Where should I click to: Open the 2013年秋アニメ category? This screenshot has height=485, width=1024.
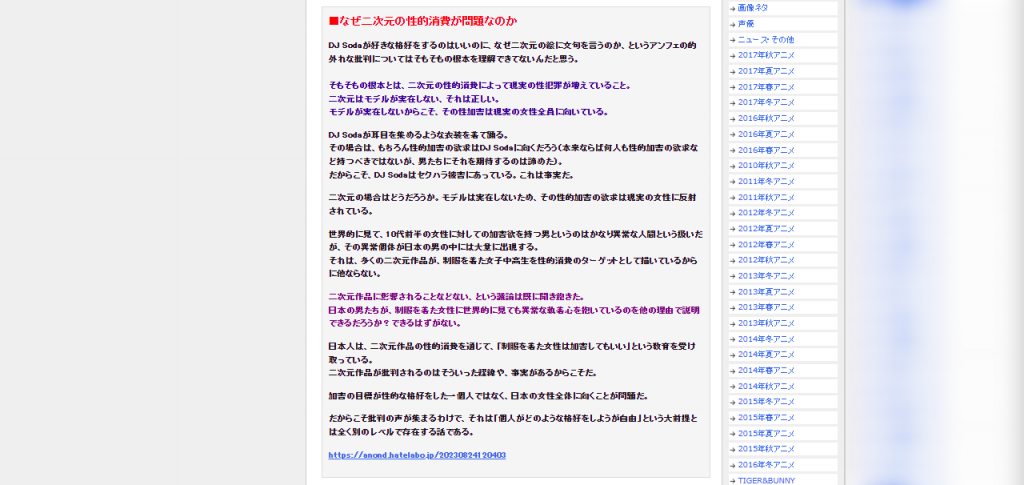click(766, 323)
